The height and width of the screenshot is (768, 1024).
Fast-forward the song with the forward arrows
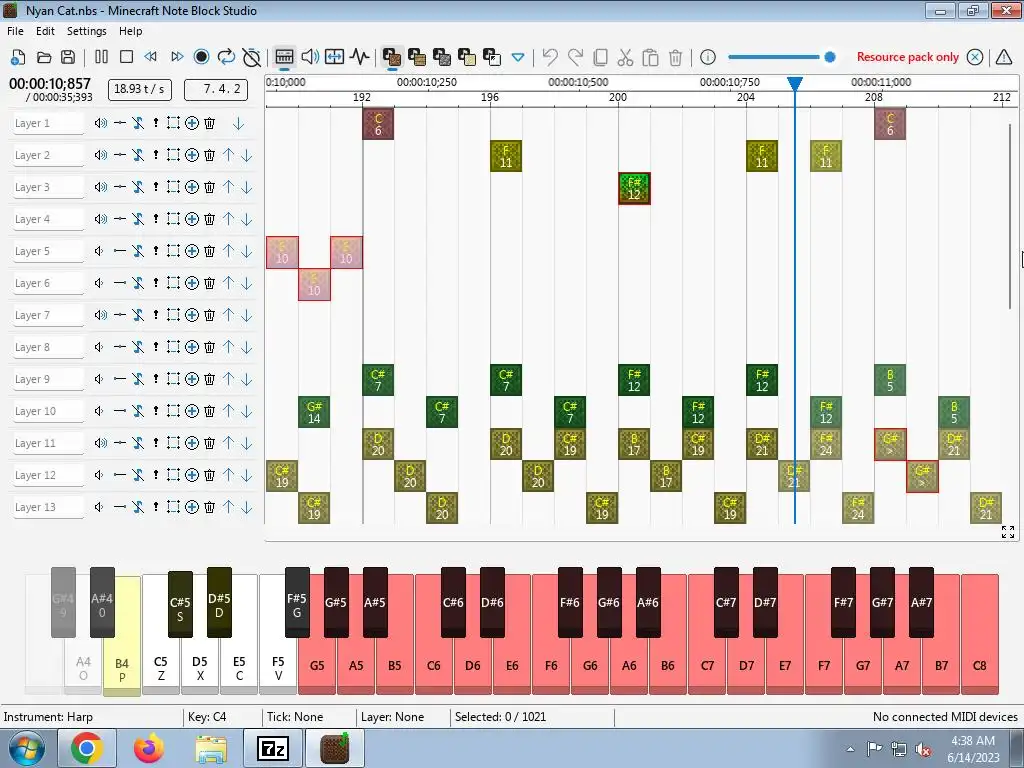tap(176, 57)
